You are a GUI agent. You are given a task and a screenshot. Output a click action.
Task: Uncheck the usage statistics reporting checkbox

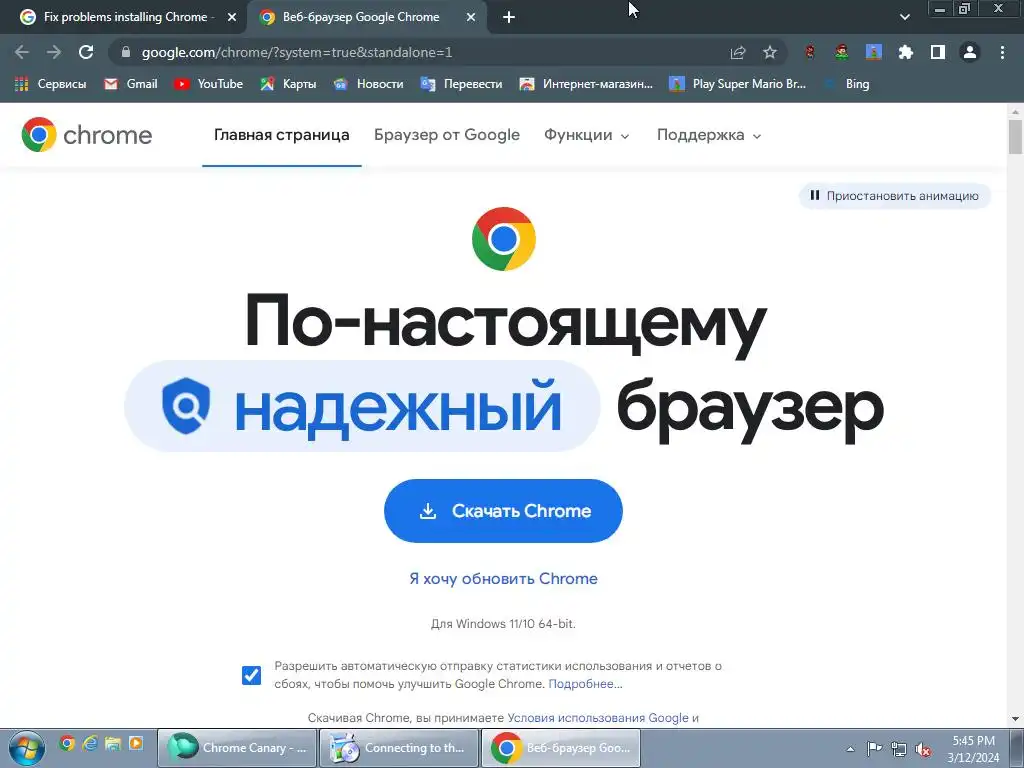click(x=251, y=675)
